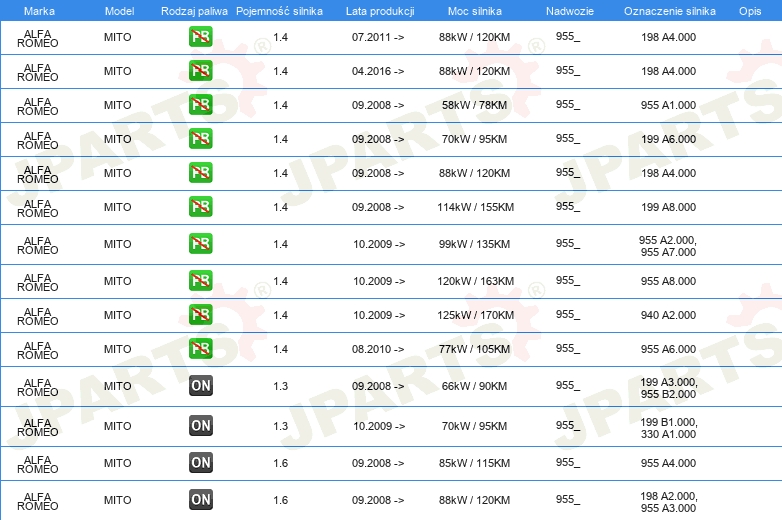This screenshot has width=782, height=520.
Task: Select engine code 199 A8.000
Action: click(668, 207)
